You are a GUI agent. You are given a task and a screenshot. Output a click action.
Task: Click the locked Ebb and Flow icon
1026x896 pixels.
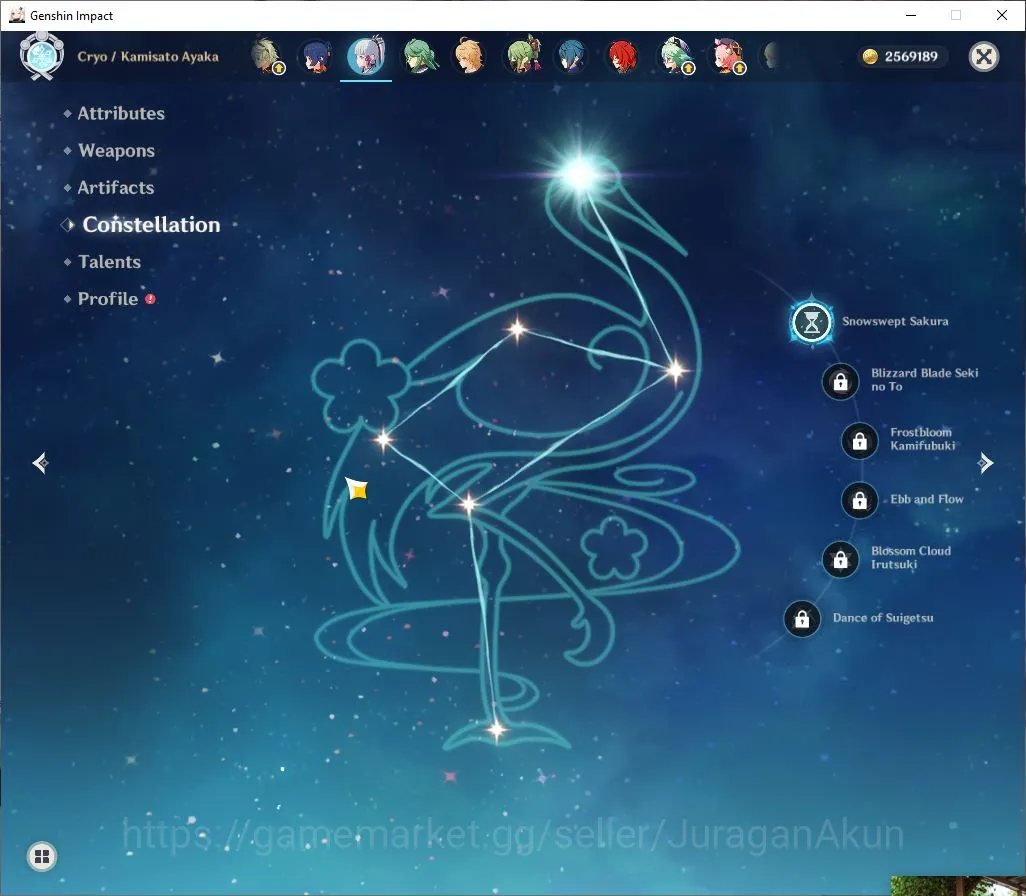(x=860, y=500)
